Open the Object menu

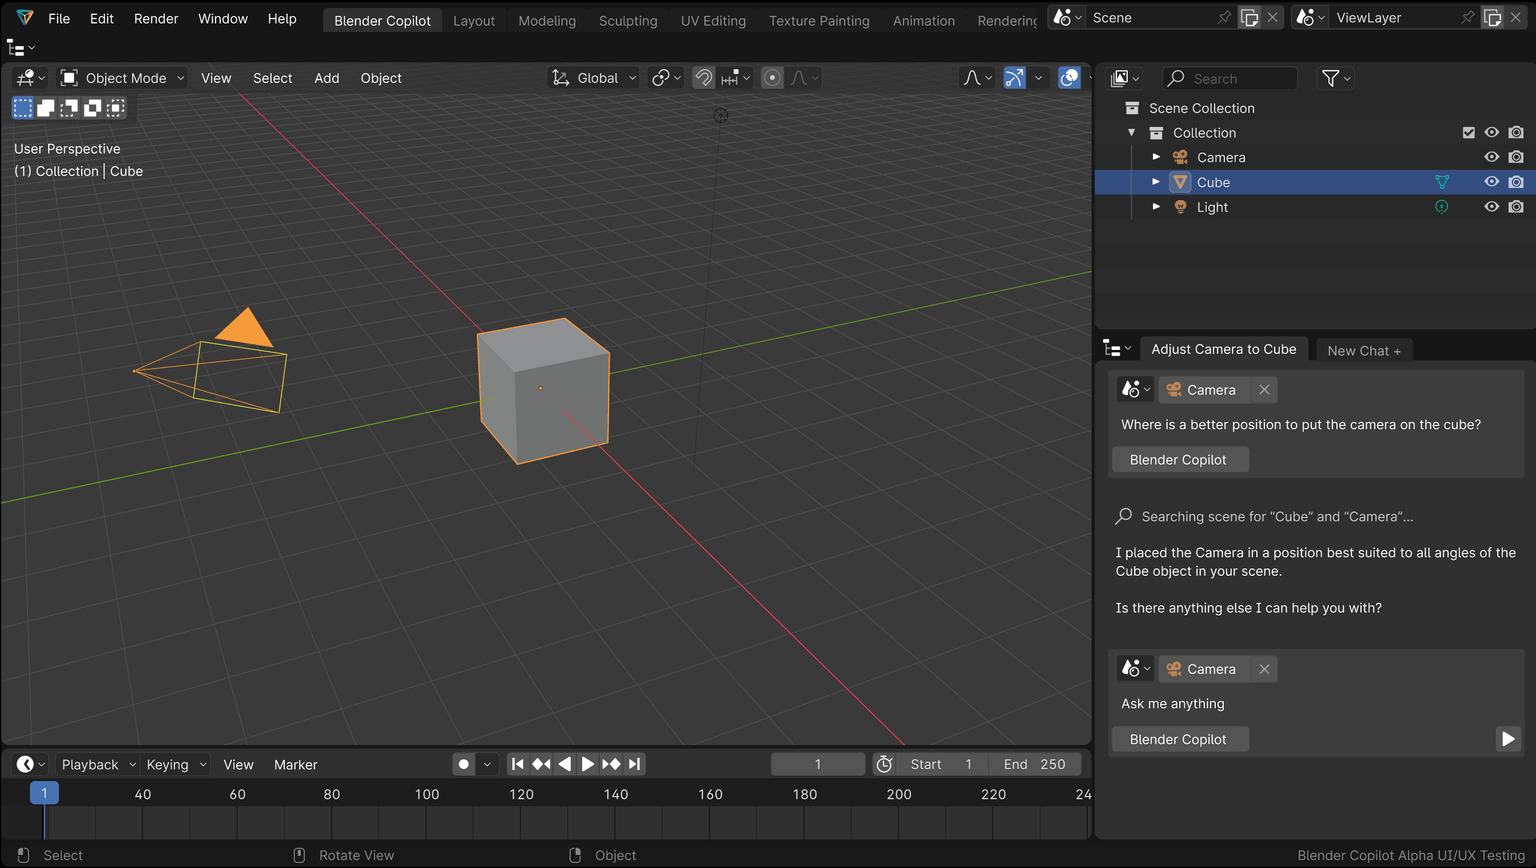pyautogui.click(x=381, y=78)
